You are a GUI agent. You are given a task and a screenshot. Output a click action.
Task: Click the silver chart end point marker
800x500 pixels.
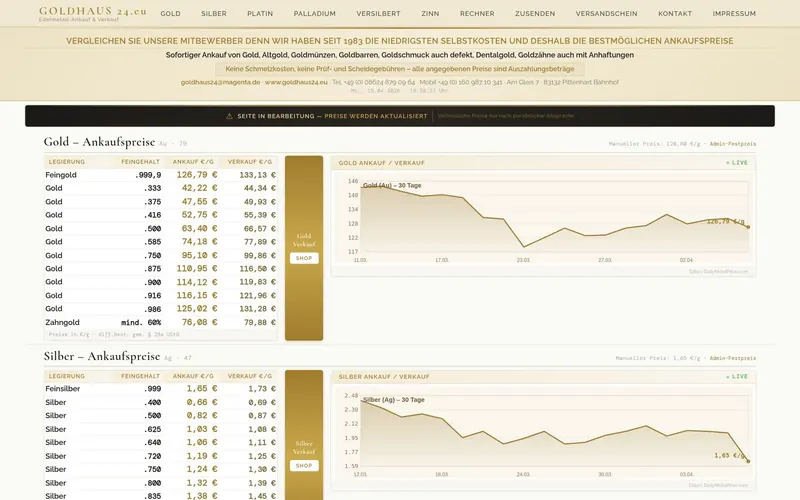(748, 461)
